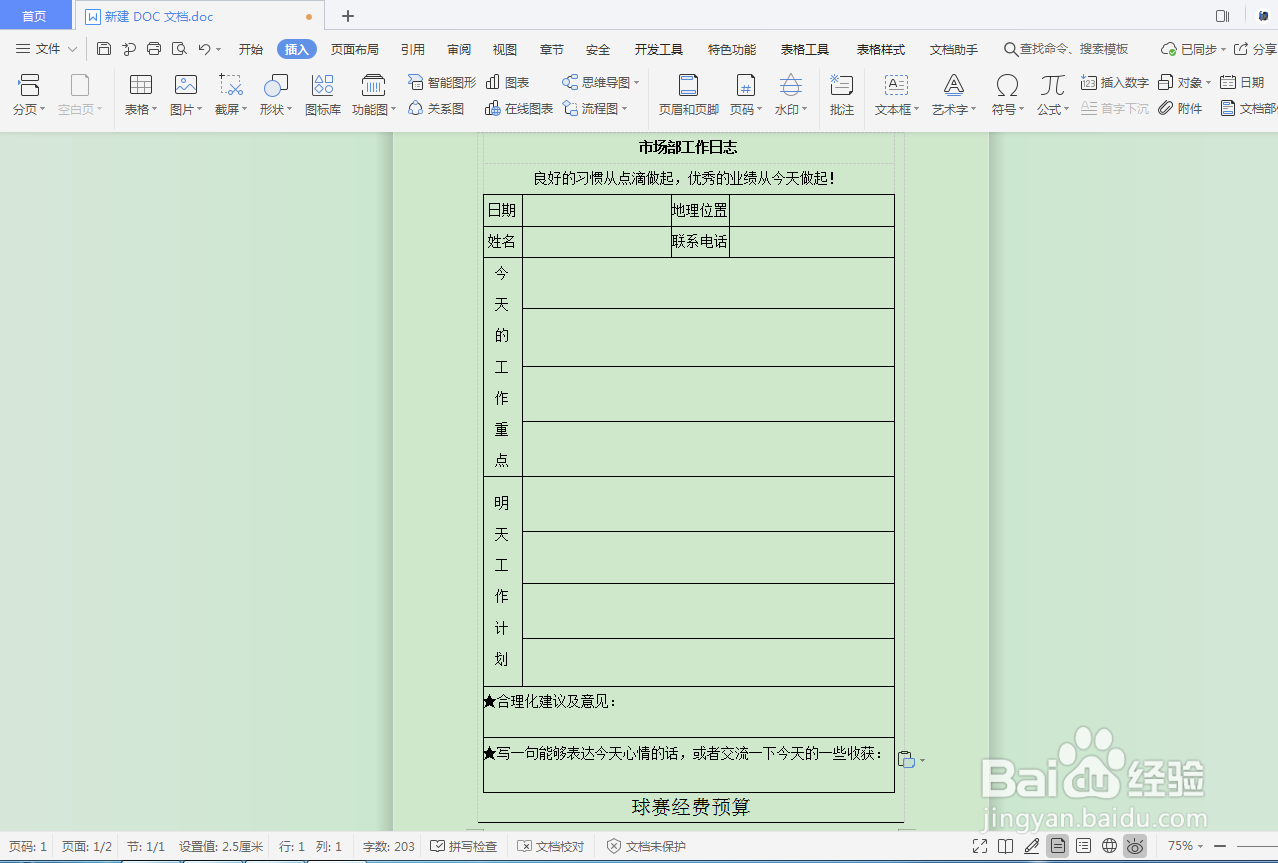This screenshot has width=1278, height=863.
Task: Open the zoom 75% dropdown
Action: (1180, 846)
